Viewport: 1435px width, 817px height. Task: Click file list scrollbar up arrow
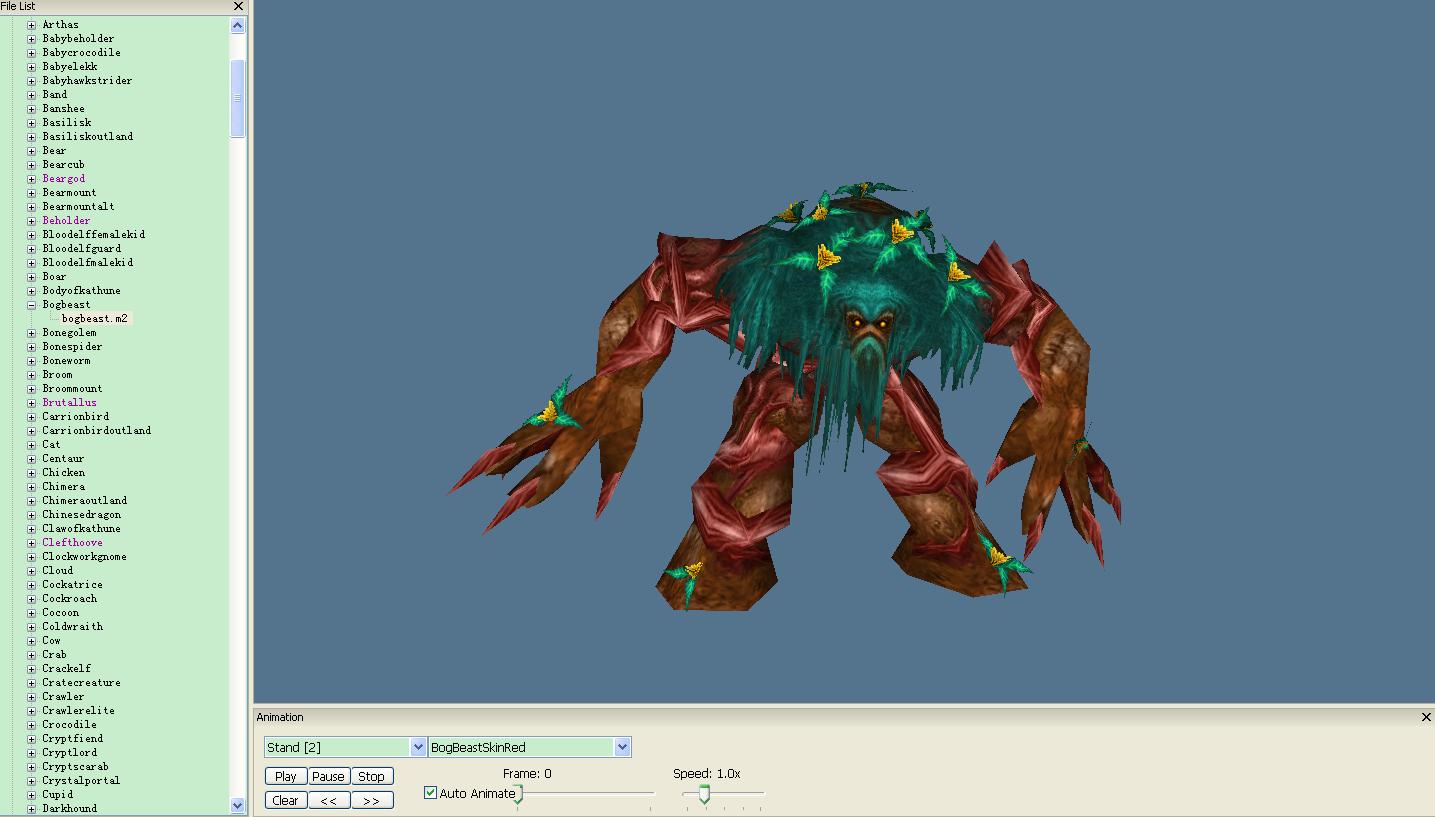pyautogui.click(x=238, y=26)
